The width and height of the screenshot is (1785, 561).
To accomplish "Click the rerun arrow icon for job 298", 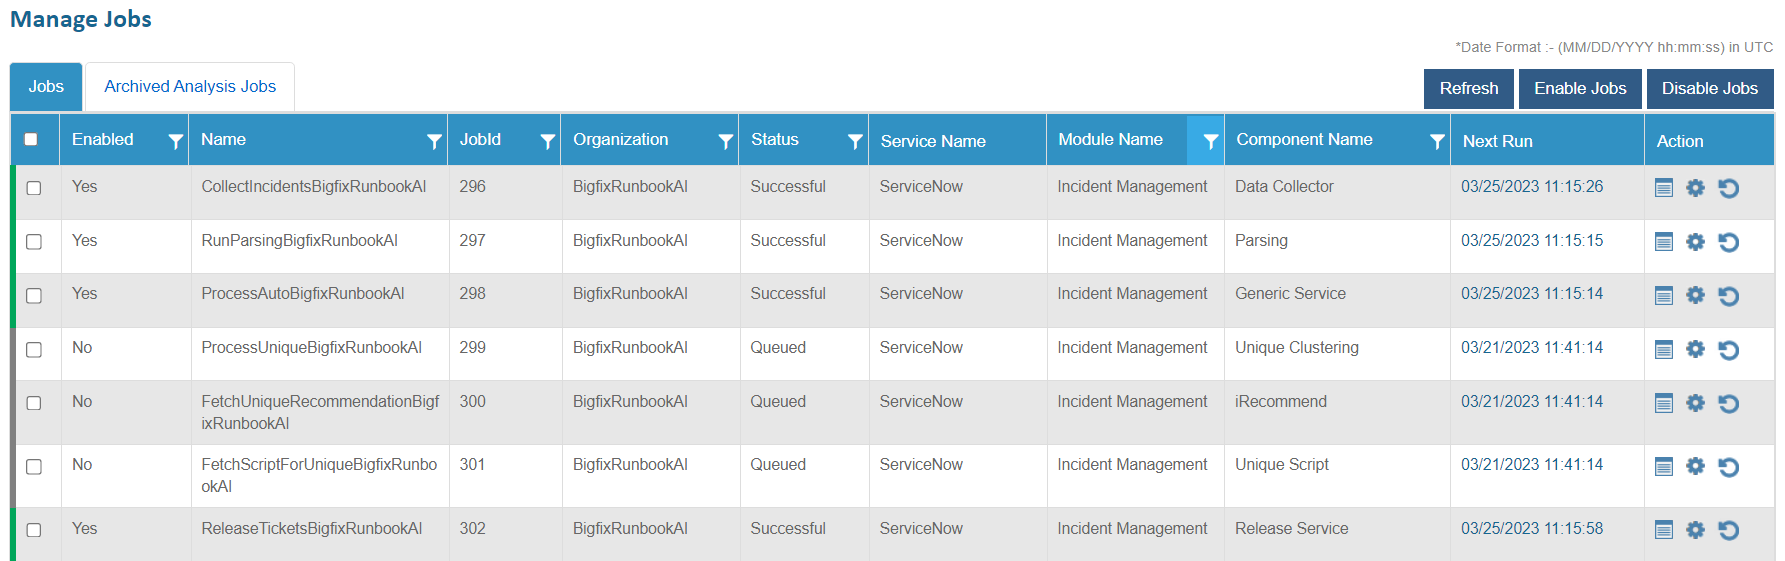I will click(x=1728, y=296).
